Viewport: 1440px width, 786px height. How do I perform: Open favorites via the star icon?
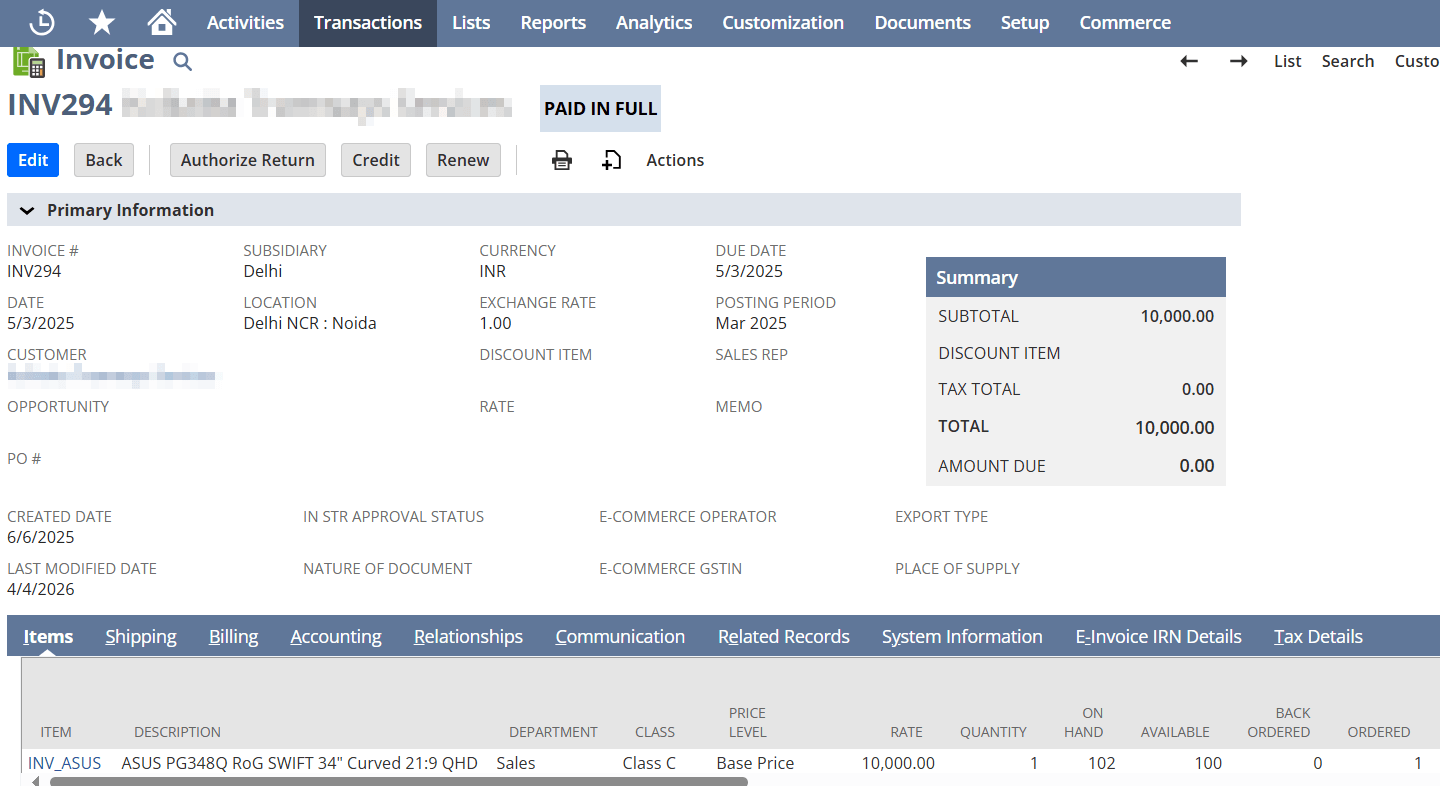(x=101, y=22)
